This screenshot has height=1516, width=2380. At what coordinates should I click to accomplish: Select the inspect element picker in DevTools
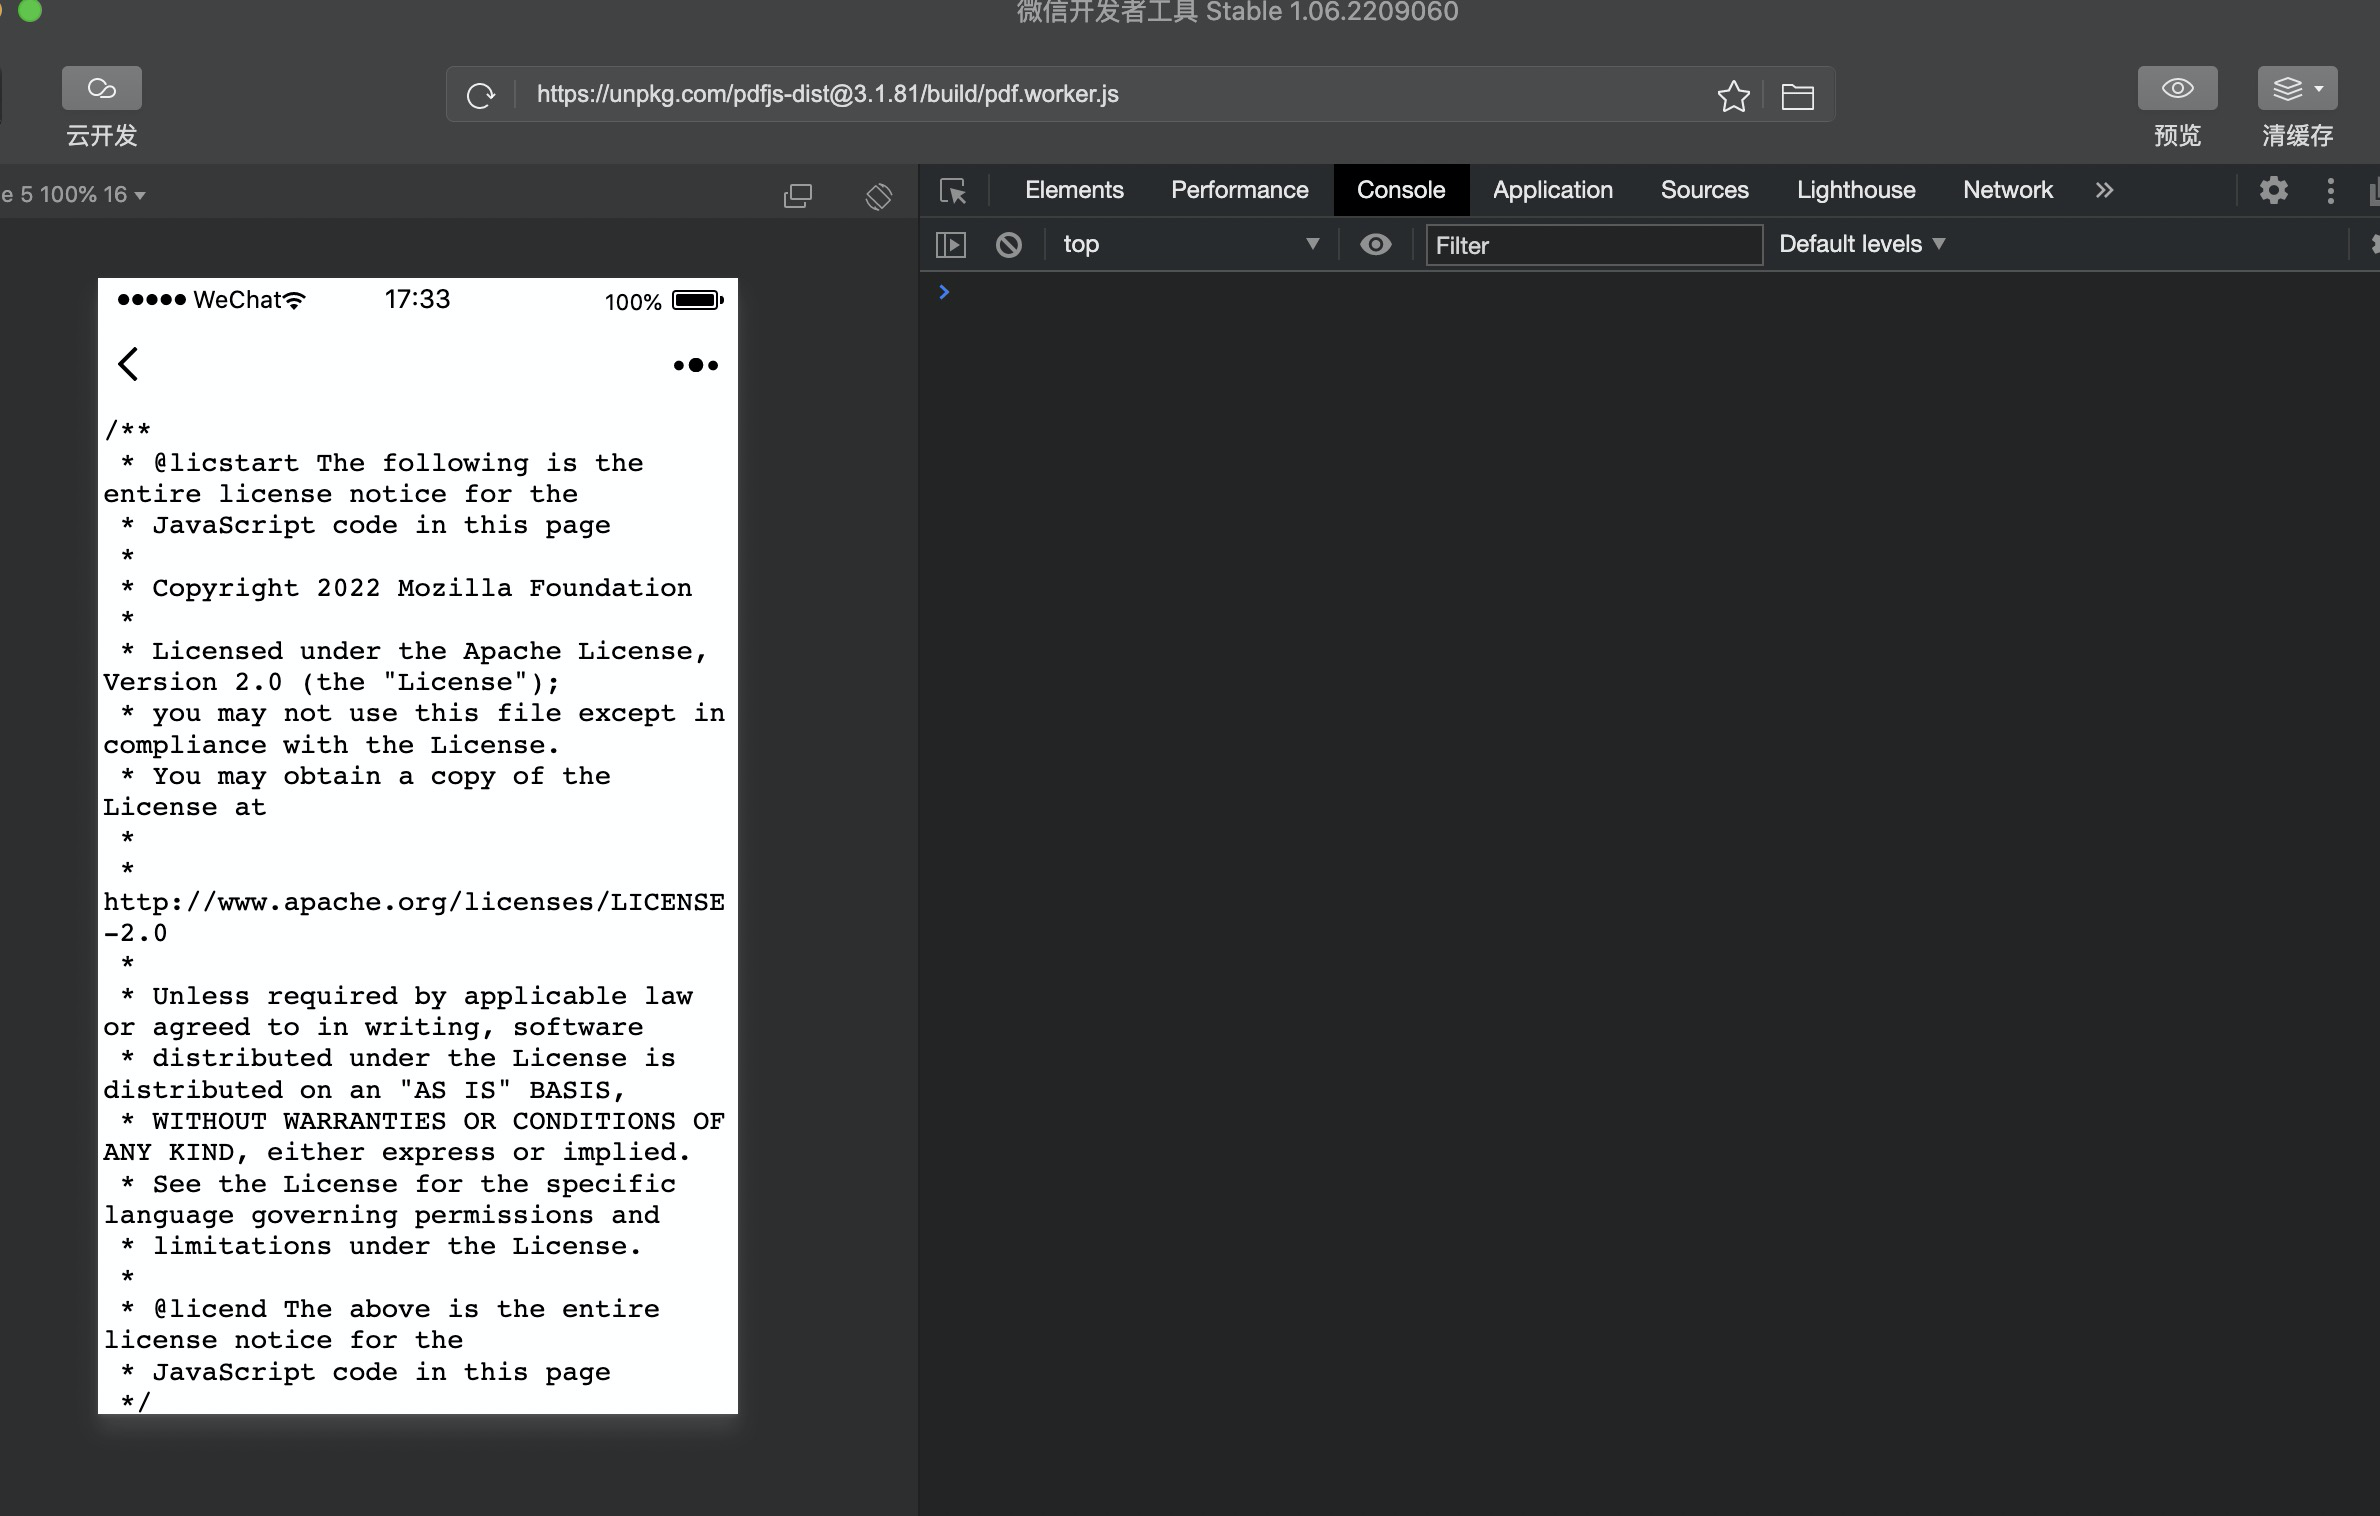952,190
